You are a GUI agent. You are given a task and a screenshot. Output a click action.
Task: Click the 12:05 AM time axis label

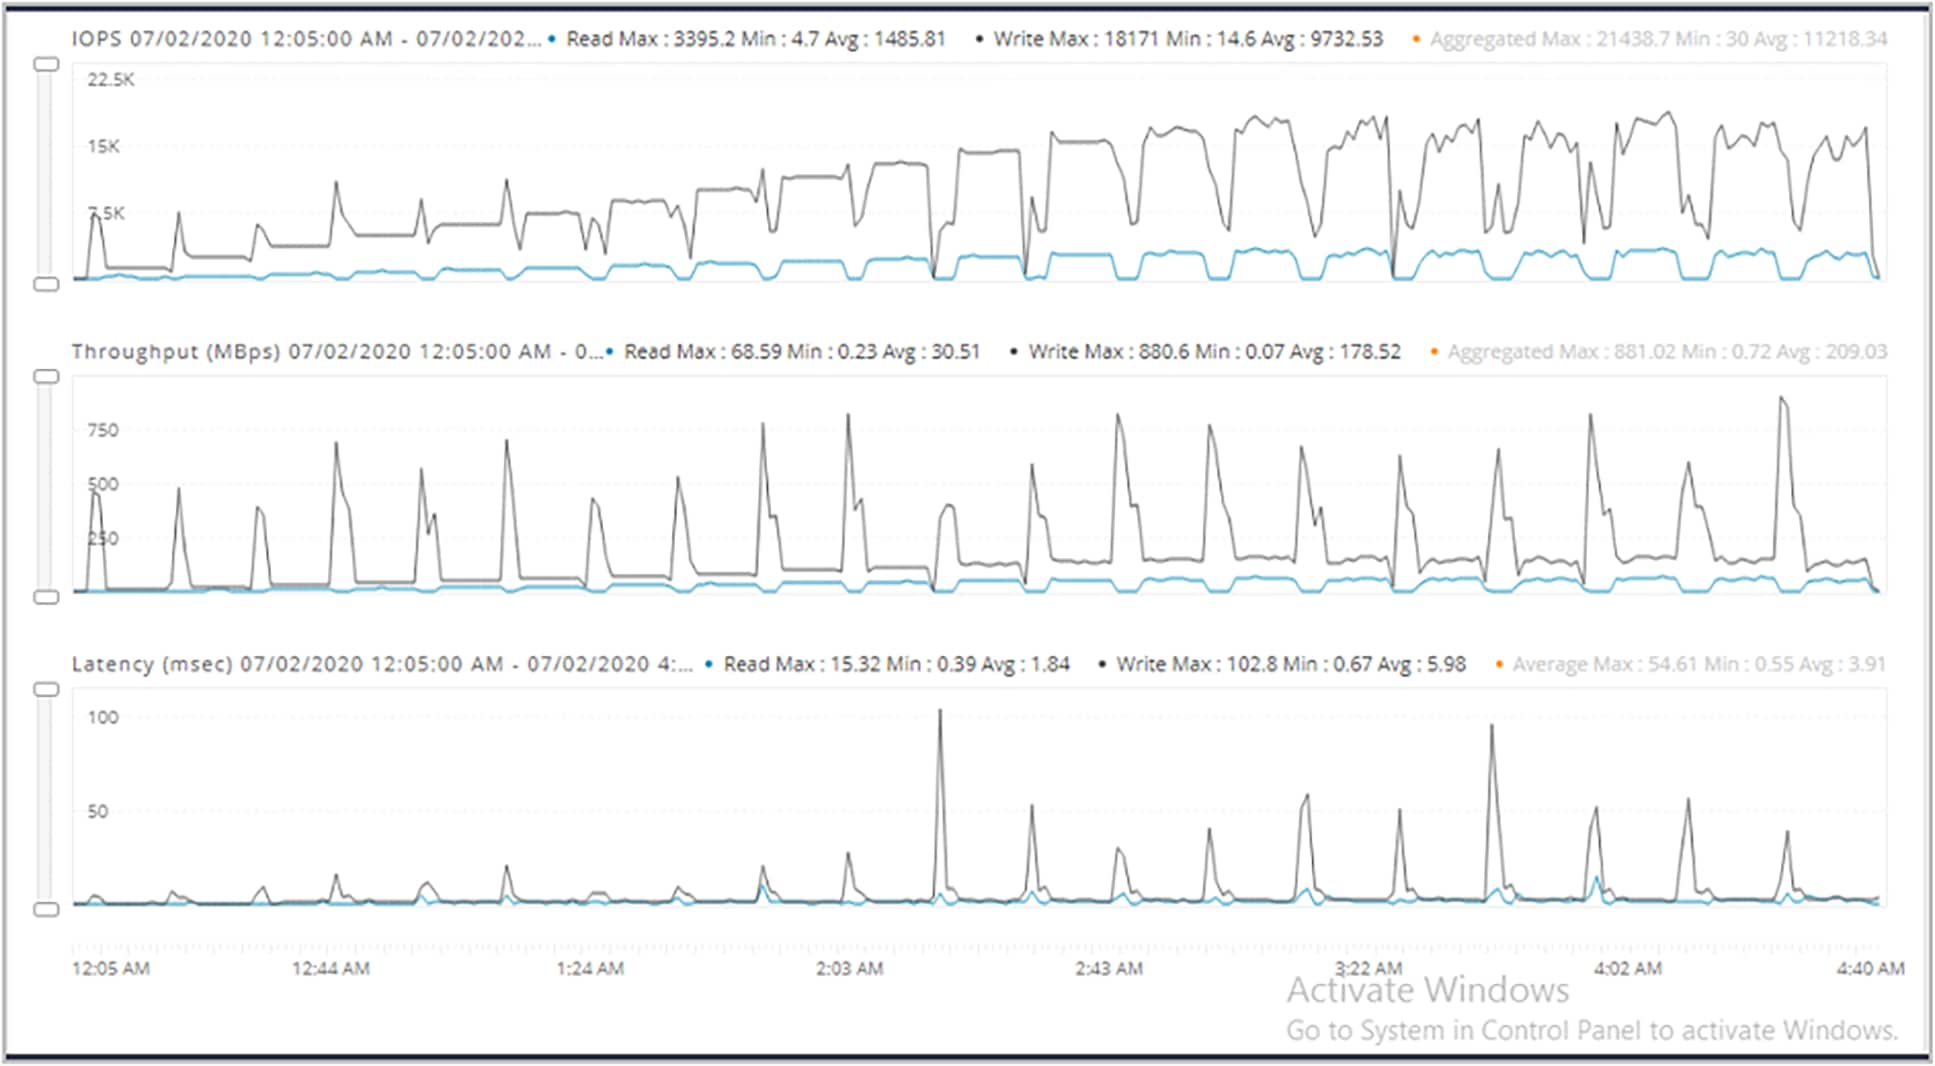(111, 968)
